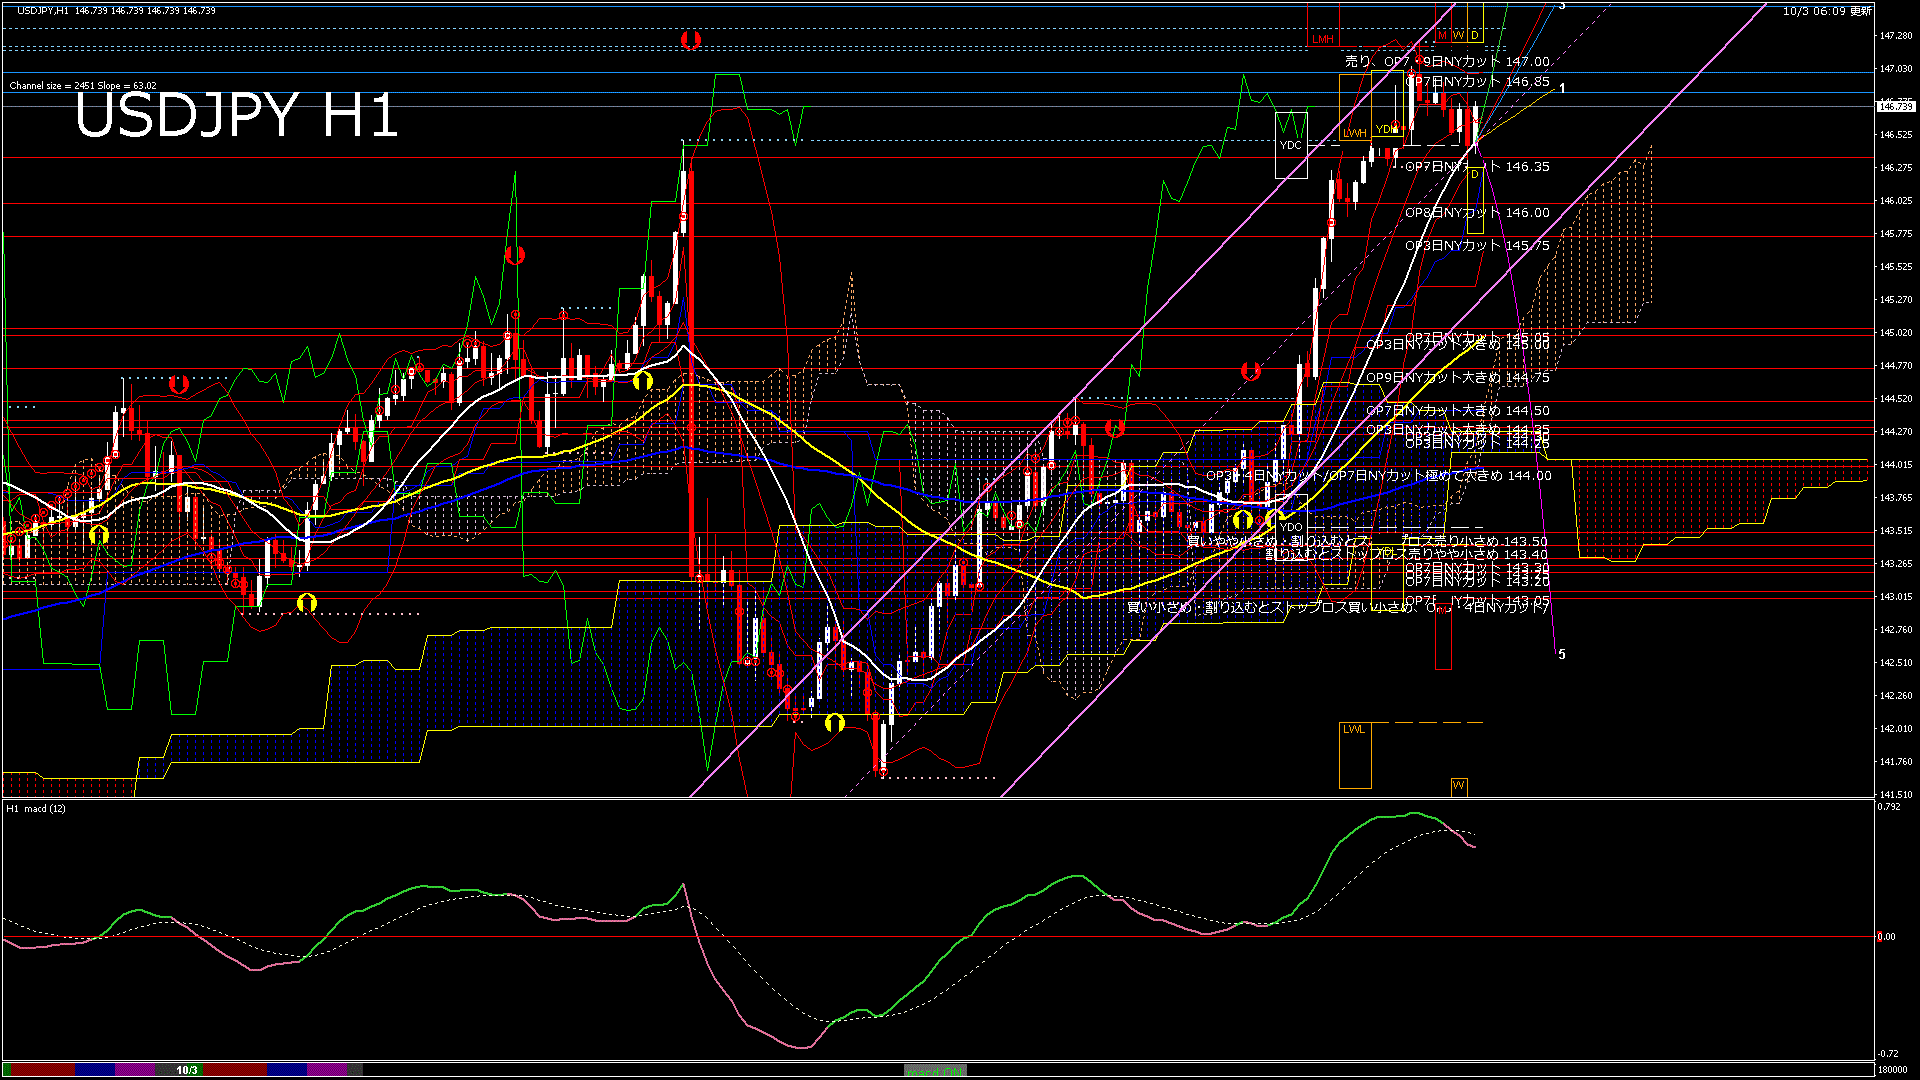The image size is (1920, 1080).
Task: Select the LMH box label
Action: tap(1322, 39)
